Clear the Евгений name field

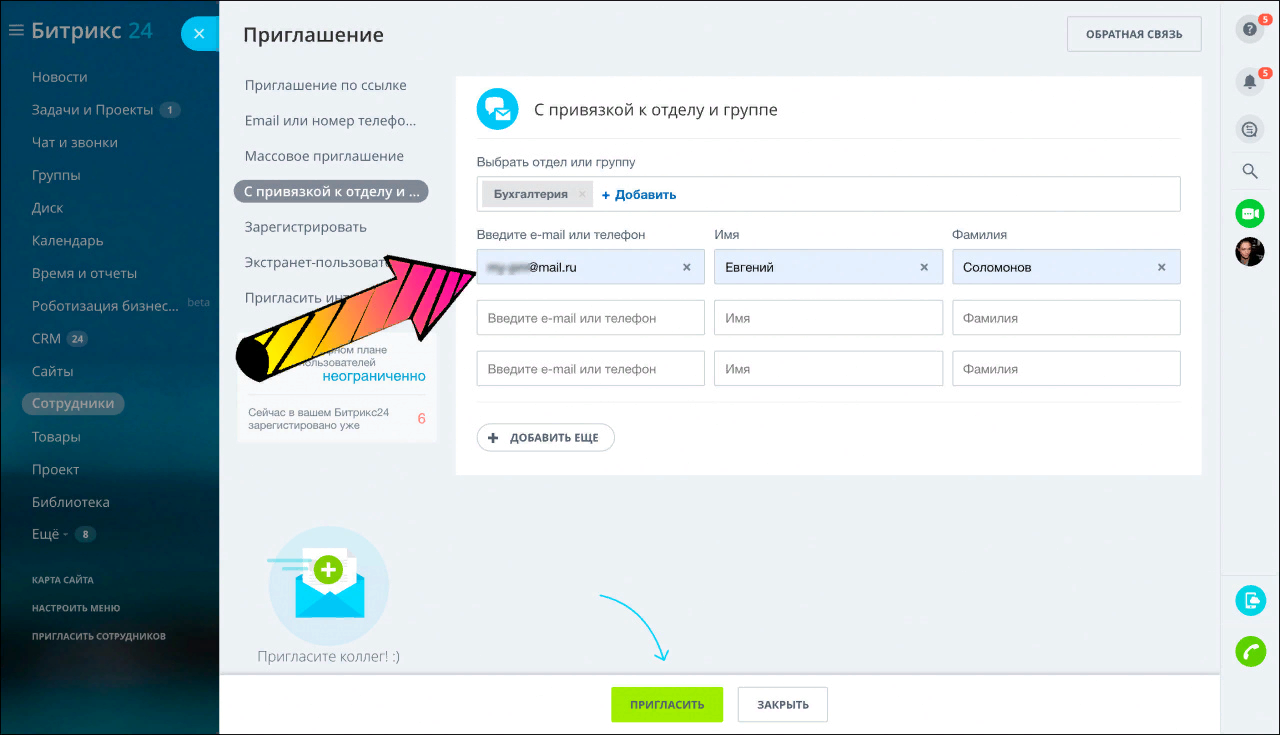point(924,267)
